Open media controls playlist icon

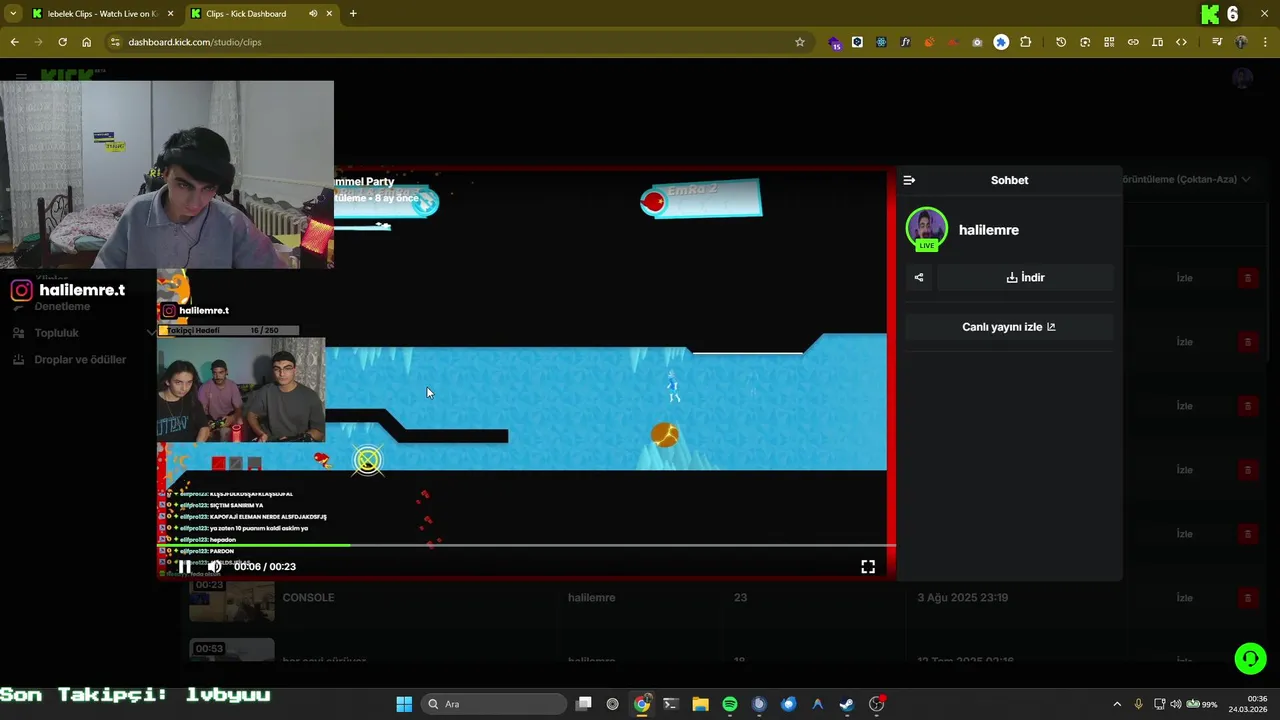(x=1217, y=42)
